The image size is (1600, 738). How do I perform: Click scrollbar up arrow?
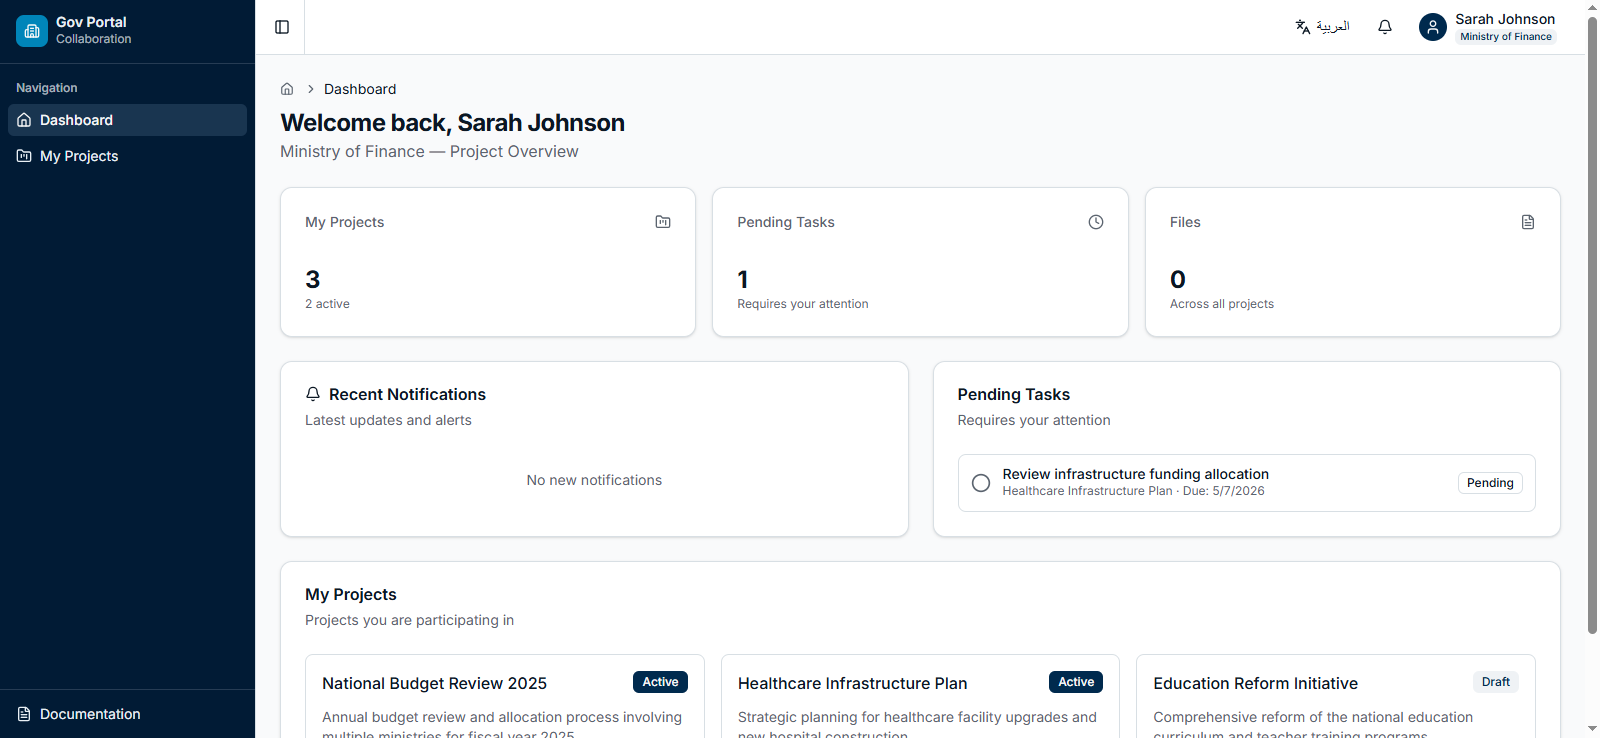[1592, 8]
